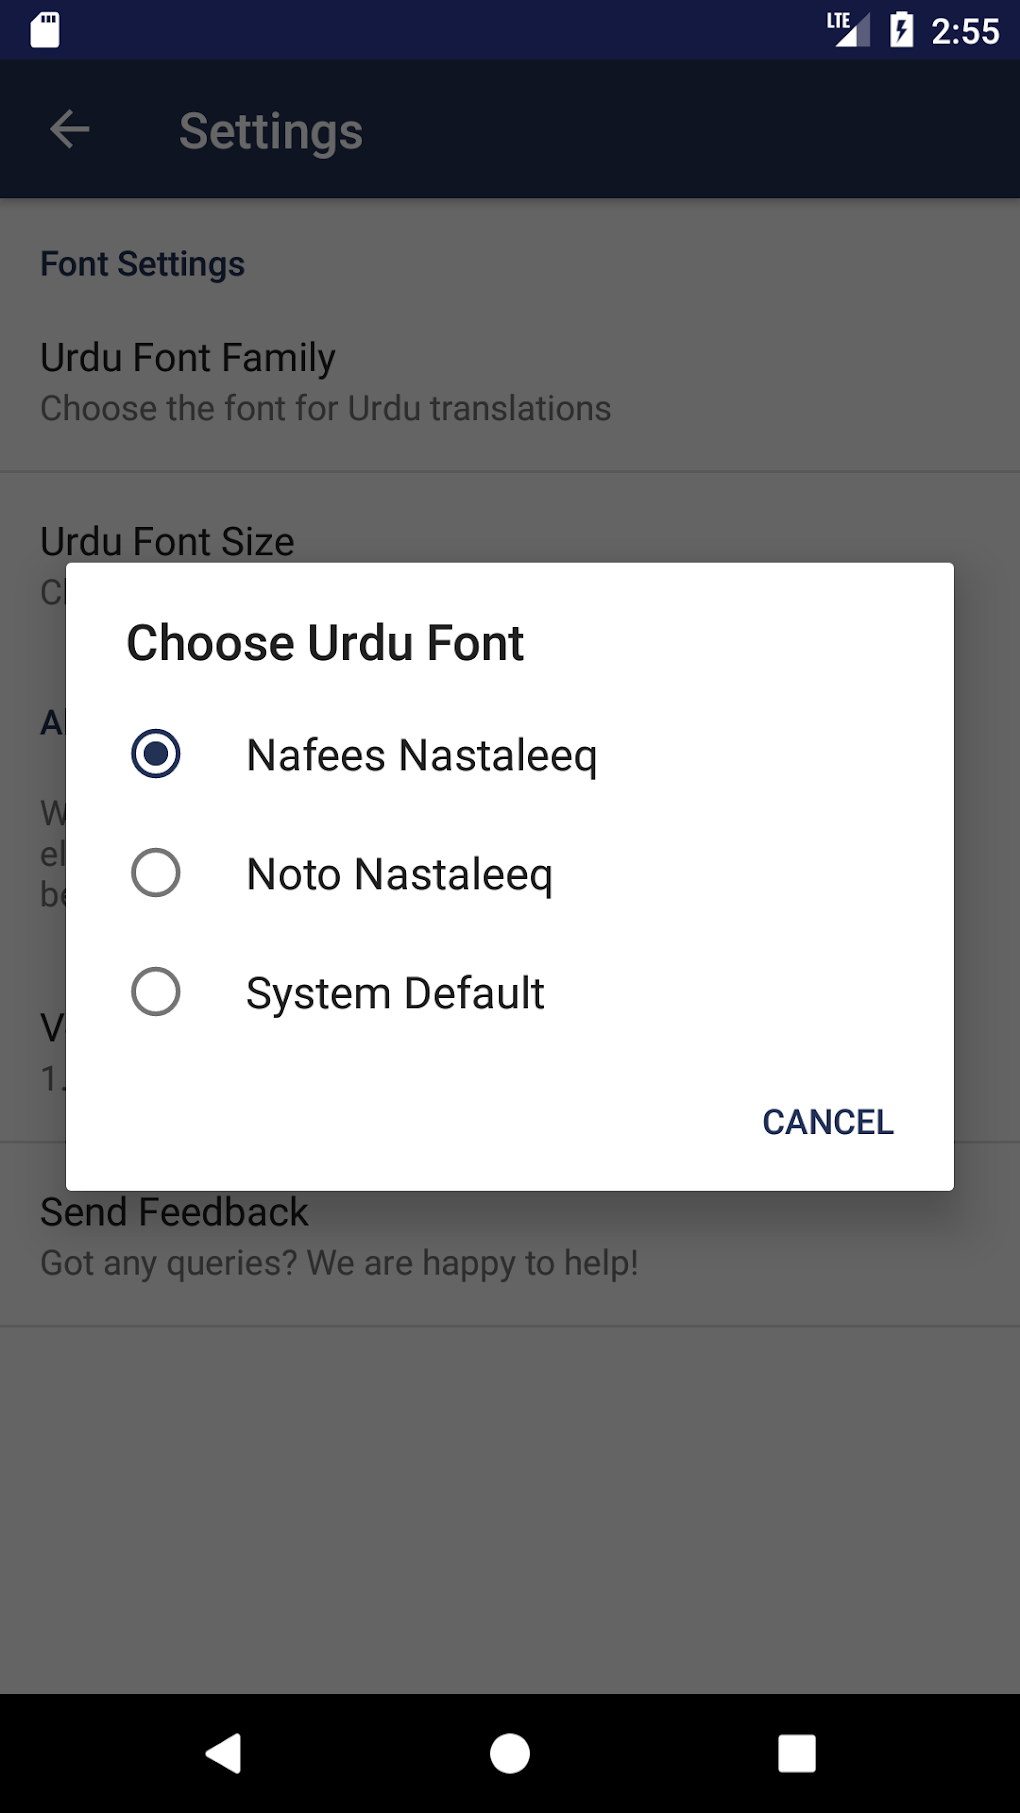This screenshot has width=1020, height=1813.
Task: Choose the System Default font label
Action: (395, 994)
